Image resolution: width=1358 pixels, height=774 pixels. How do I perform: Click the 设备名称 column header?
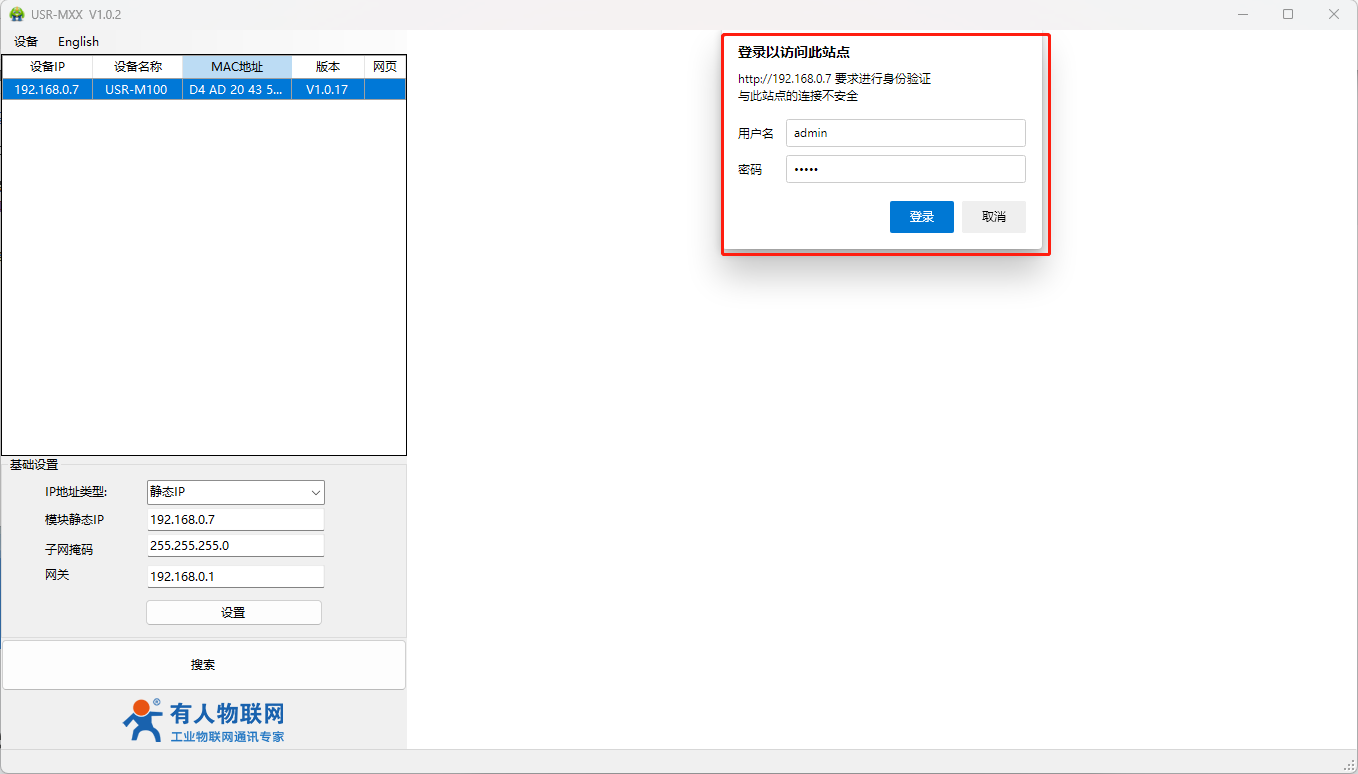(137, 67)
